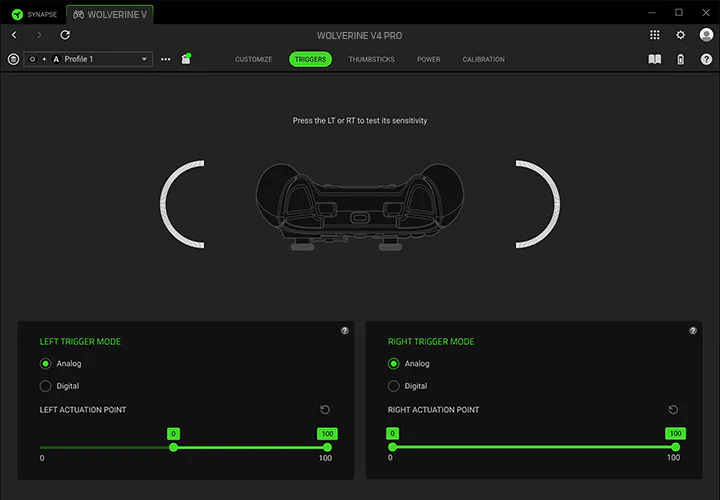Open the modules grid icon
The image size is (720, 500).
655,35
